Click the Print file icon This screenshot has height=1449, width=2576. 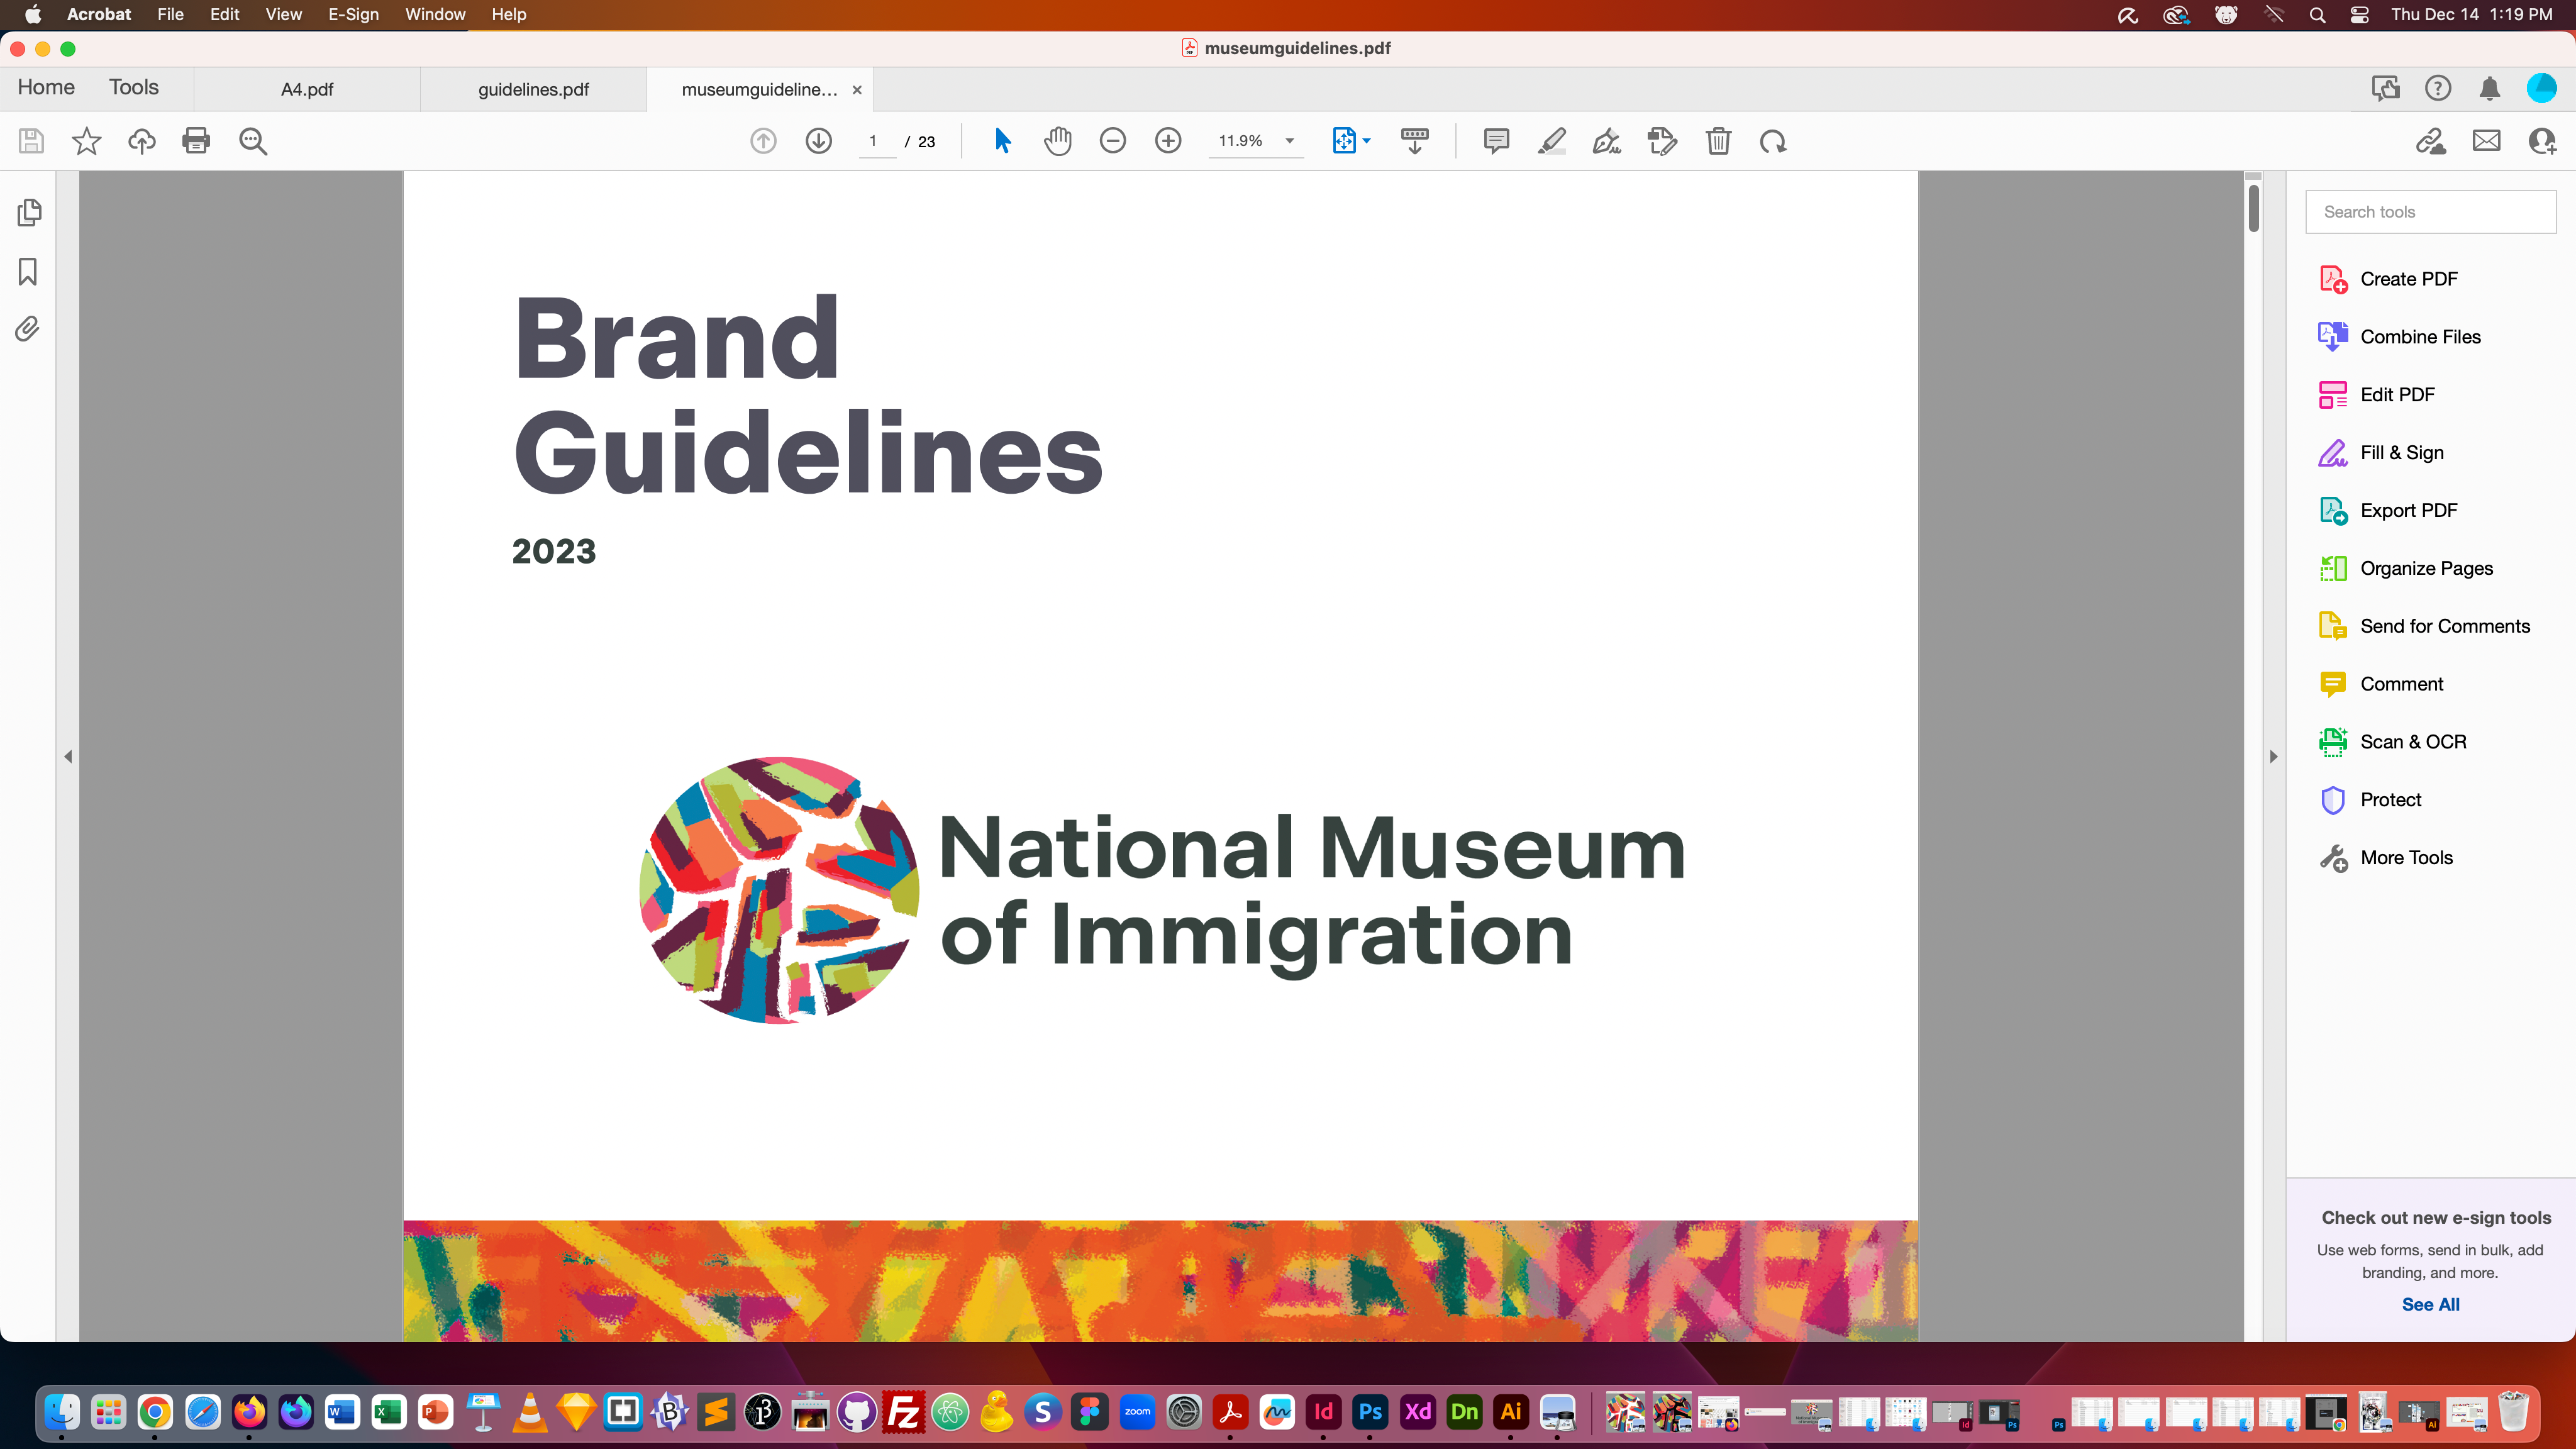[196, 141]
